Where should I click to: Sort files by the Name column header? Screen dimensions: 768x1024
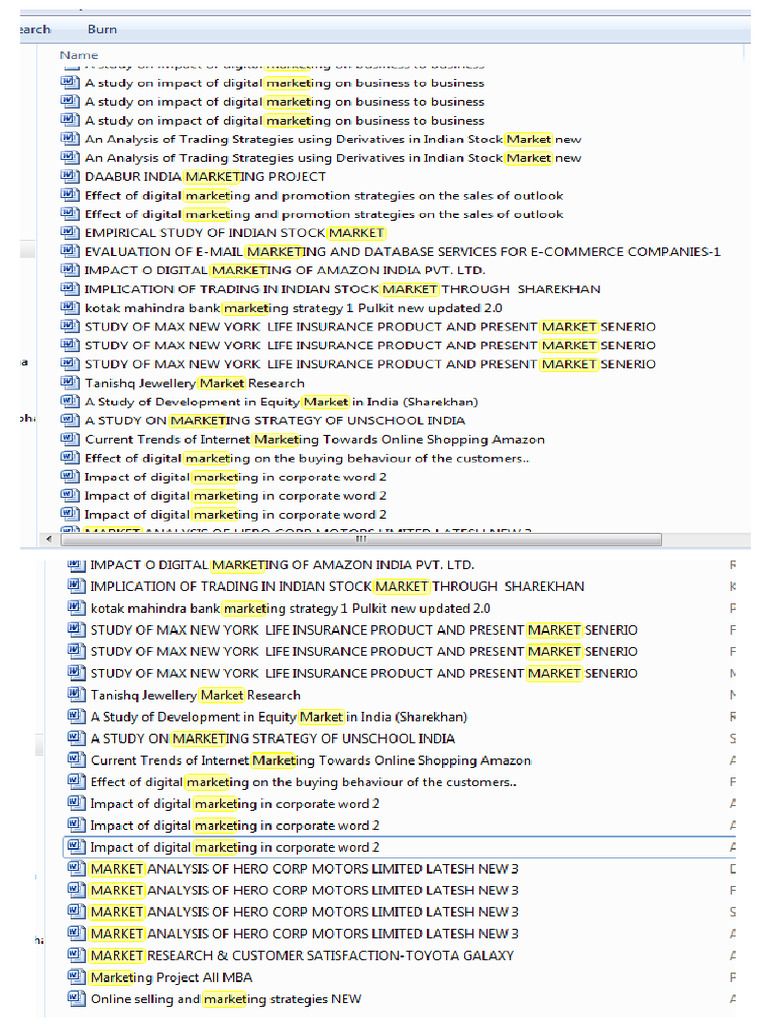coord(79,56)
